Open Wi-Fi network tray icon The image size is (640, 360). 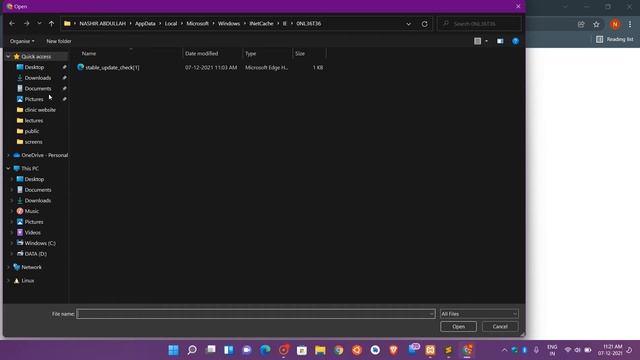pyautogui.click(x=568, y=350)
